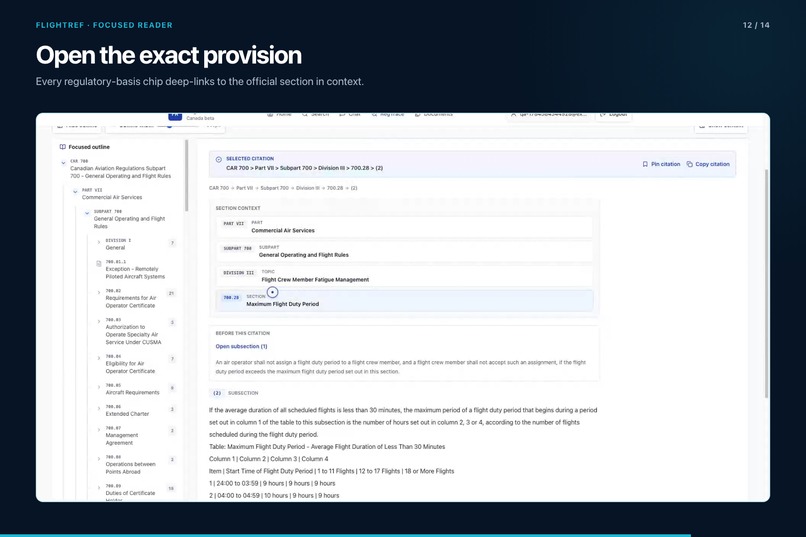Pin the selected citation
The height and width of the screenshot is (537, 806).
pos(661,164)
